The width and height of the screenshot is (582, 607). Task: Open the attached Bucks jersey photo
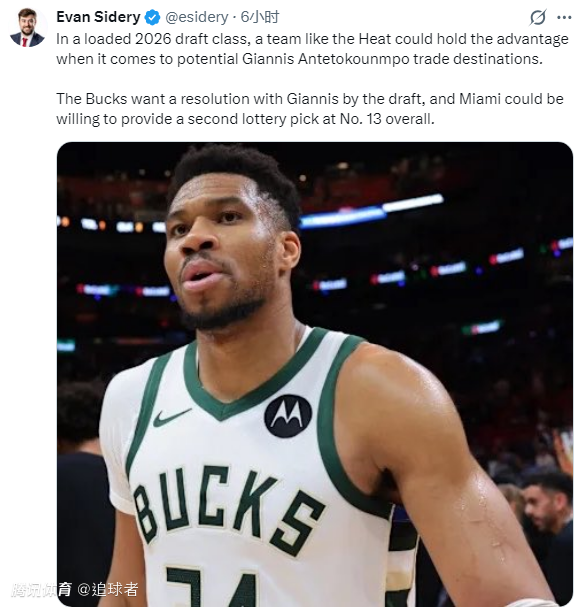[315, 374]
